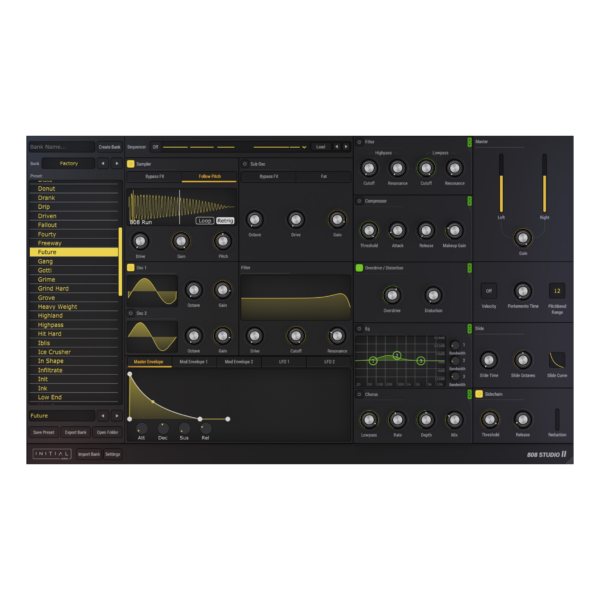
Task: Switch to the Mod Envelope 1 tab
Action: pos(195,362)
